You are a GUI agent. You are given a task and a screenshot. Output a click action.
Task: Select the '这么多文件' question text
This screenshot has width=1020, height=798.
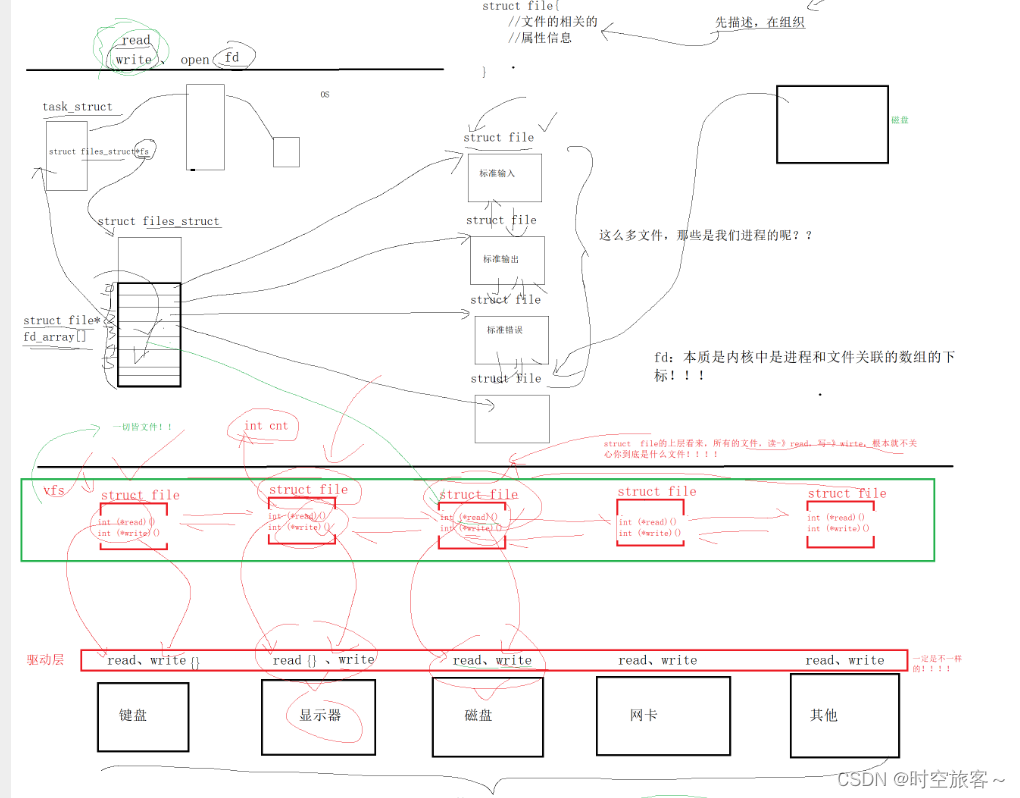click(705, 235)
